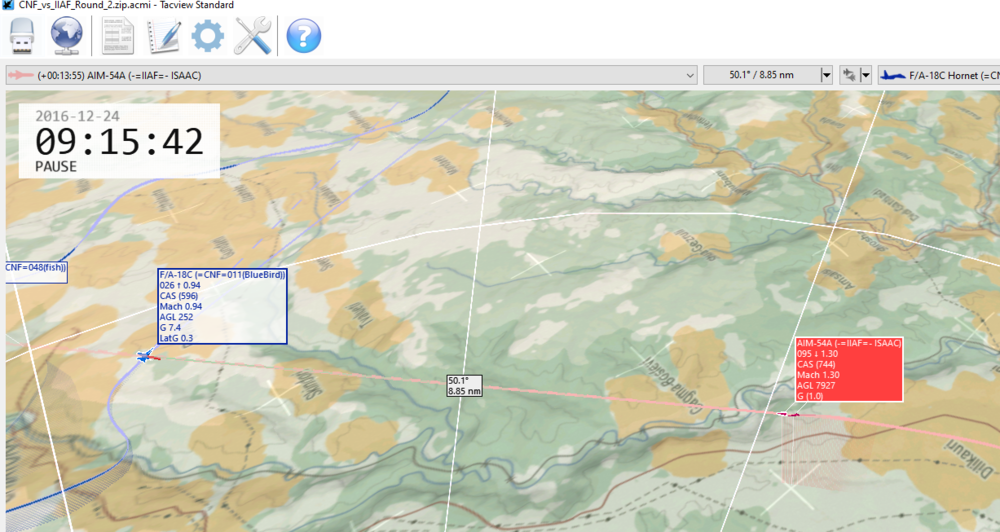This screenshot has width=1000, height=532.
Task: Click the 09:15:42 clock display
Action: 119,142
